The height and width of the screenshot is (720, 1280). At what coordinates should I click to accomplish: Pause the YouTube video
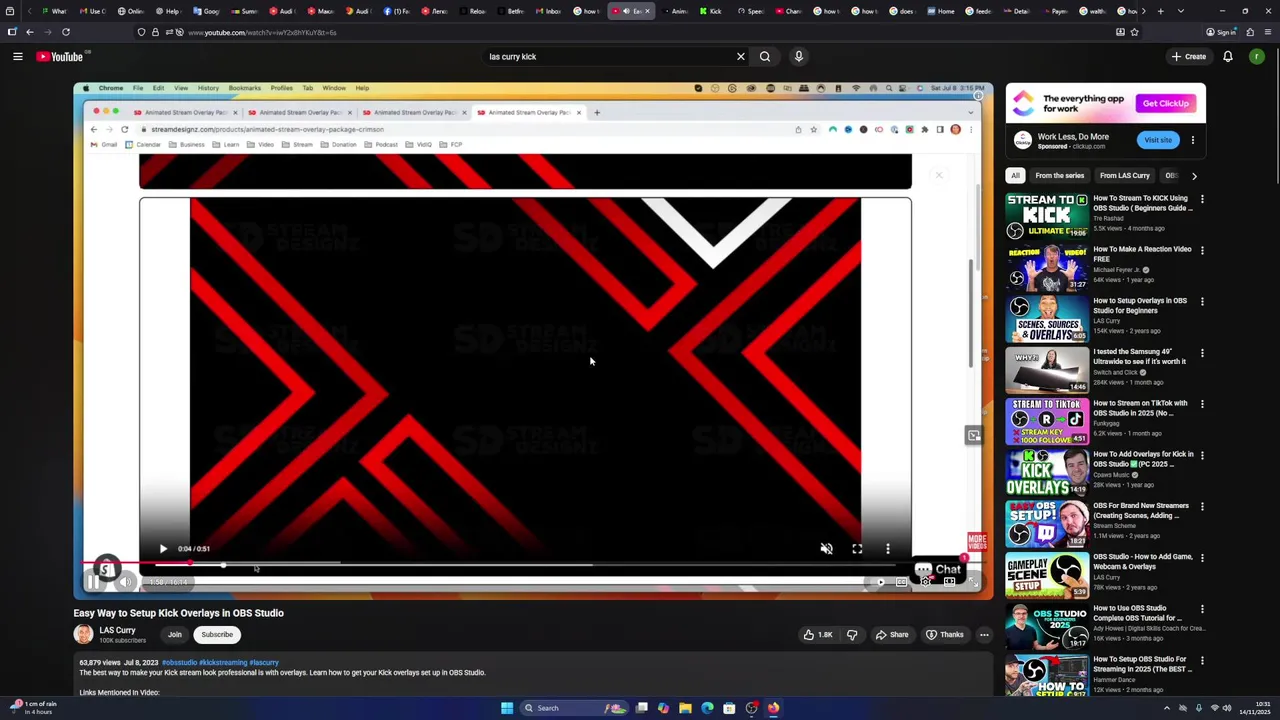point(92,582)
